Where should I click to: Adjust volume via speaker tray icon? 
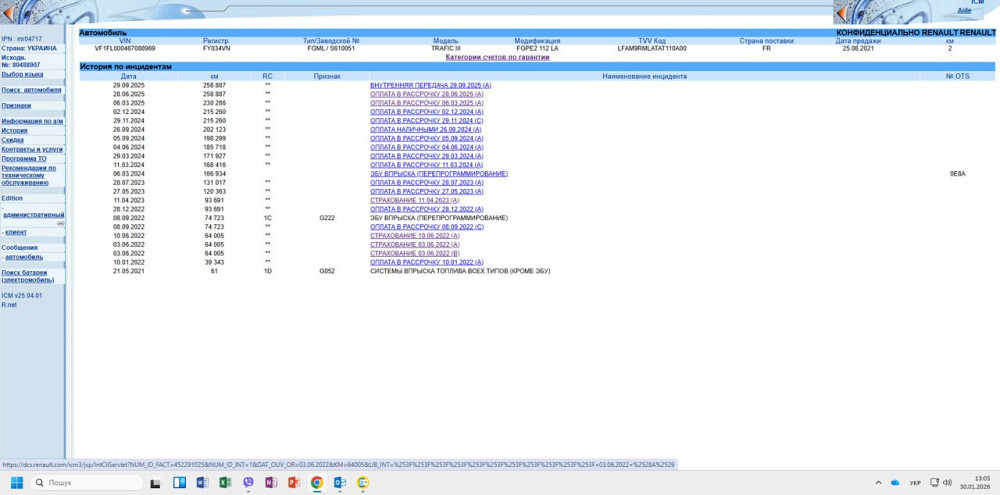[949, 483]
